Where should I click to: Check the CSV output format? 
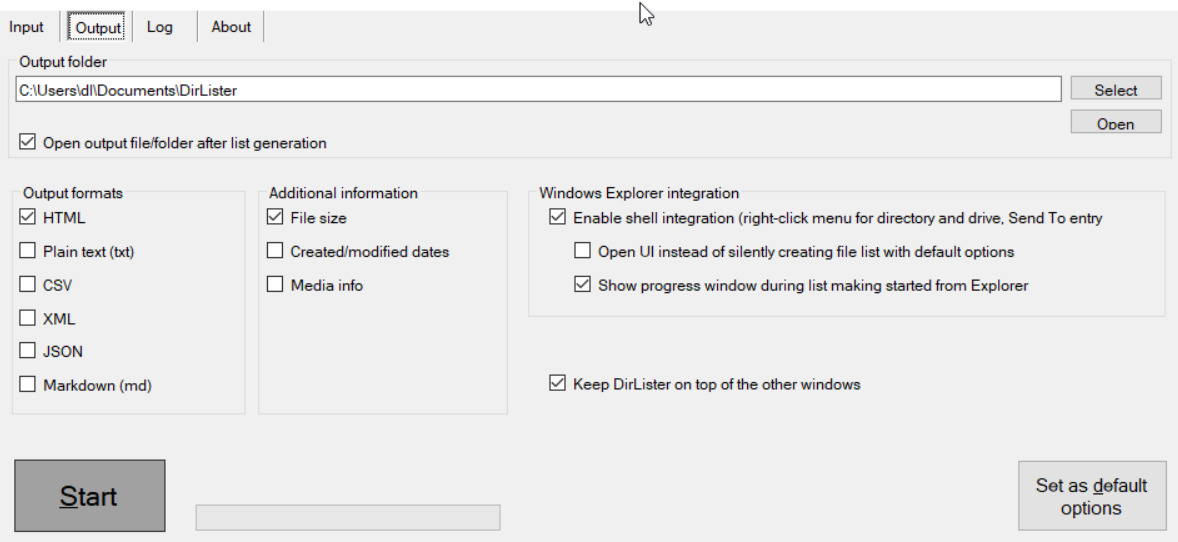(27, 285)
